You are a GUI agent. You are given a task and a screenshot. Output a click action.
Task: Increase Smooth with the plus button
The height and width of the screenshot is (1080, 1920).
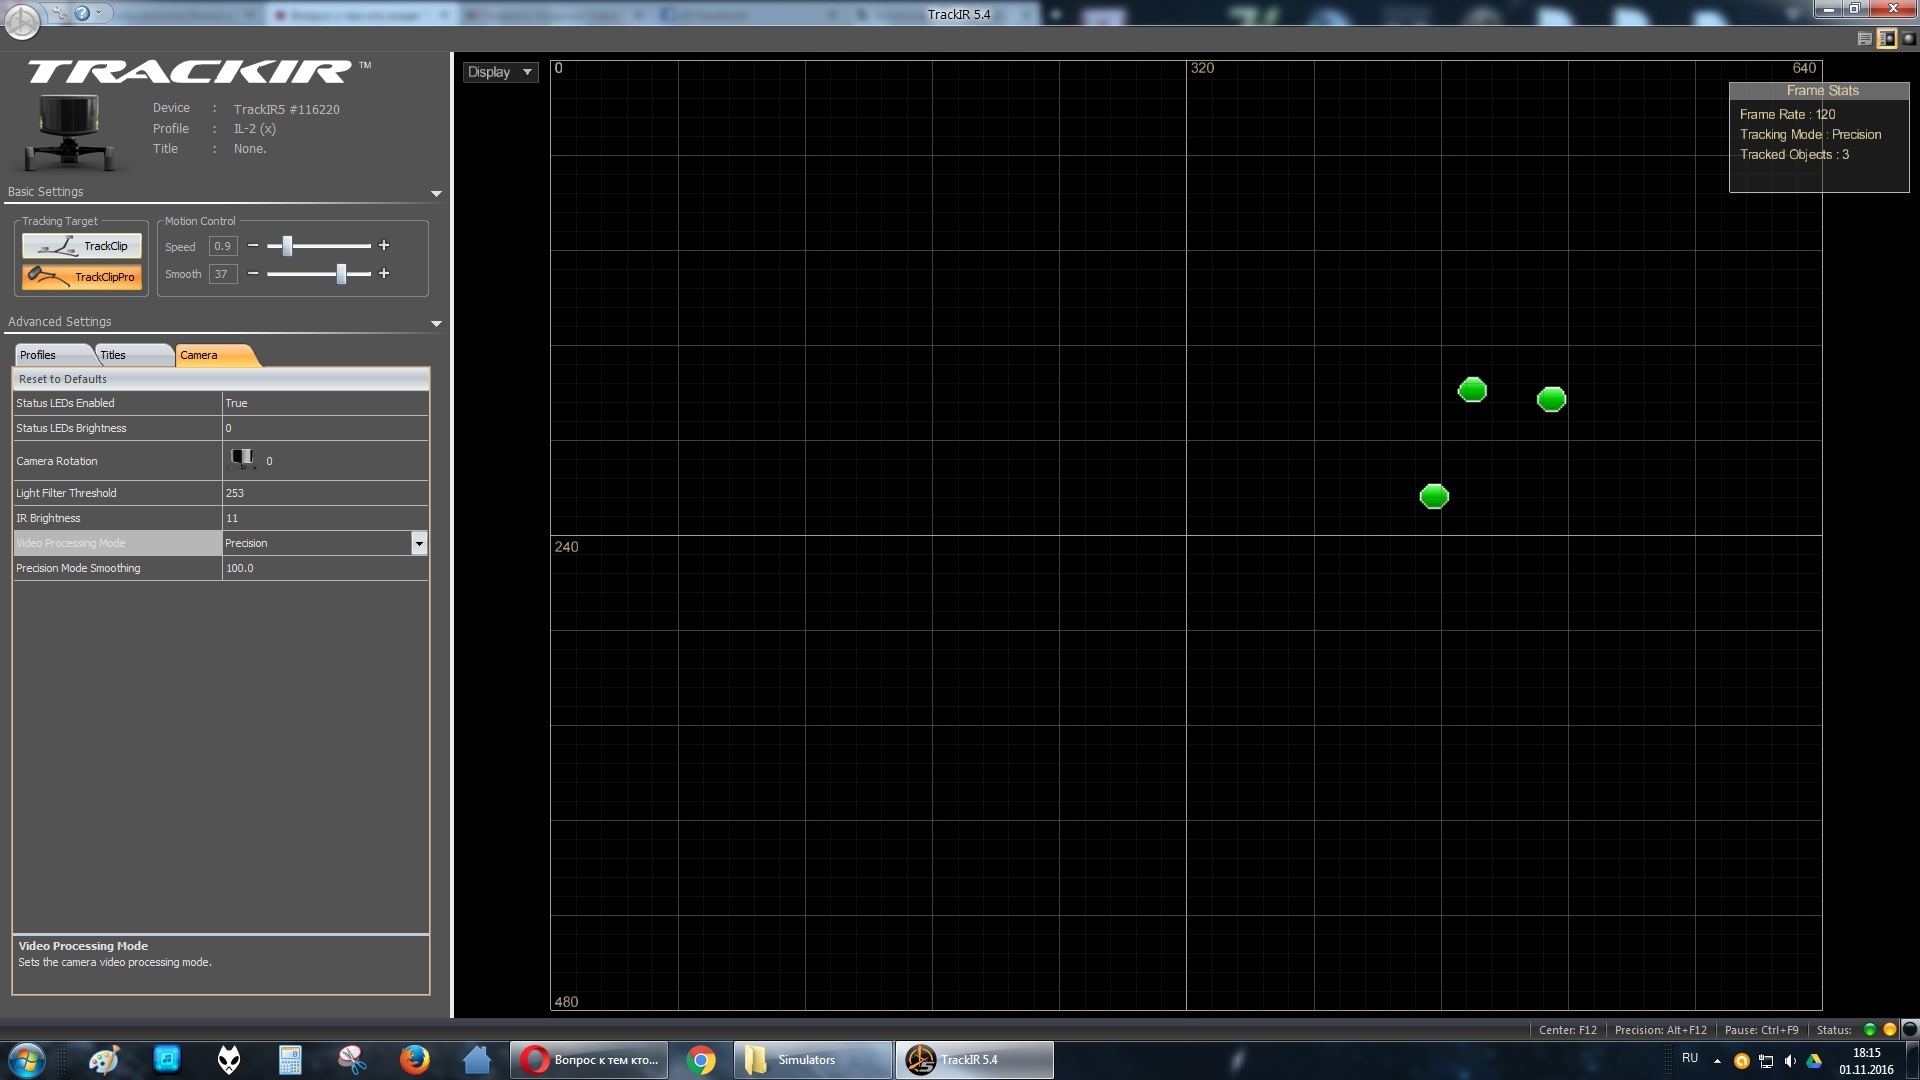(x=384, y=274)
